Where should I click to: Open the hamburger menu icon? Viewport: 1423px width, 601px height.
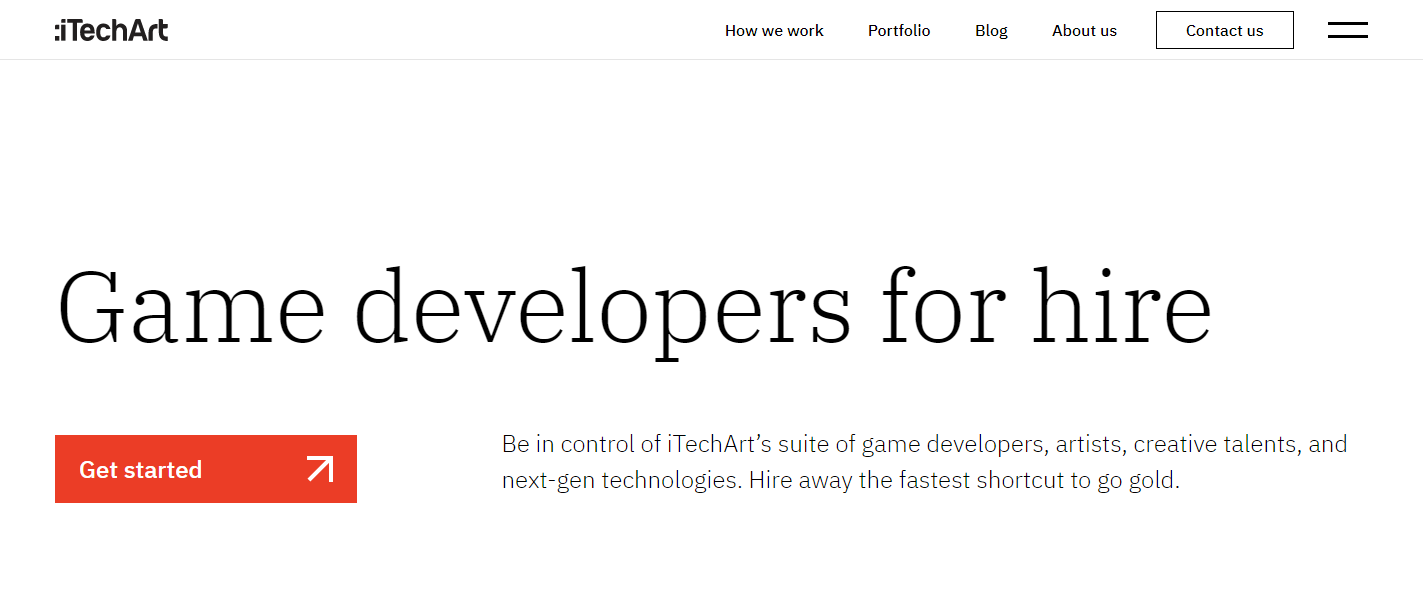pyautogui.click(x=1347, y=30)
